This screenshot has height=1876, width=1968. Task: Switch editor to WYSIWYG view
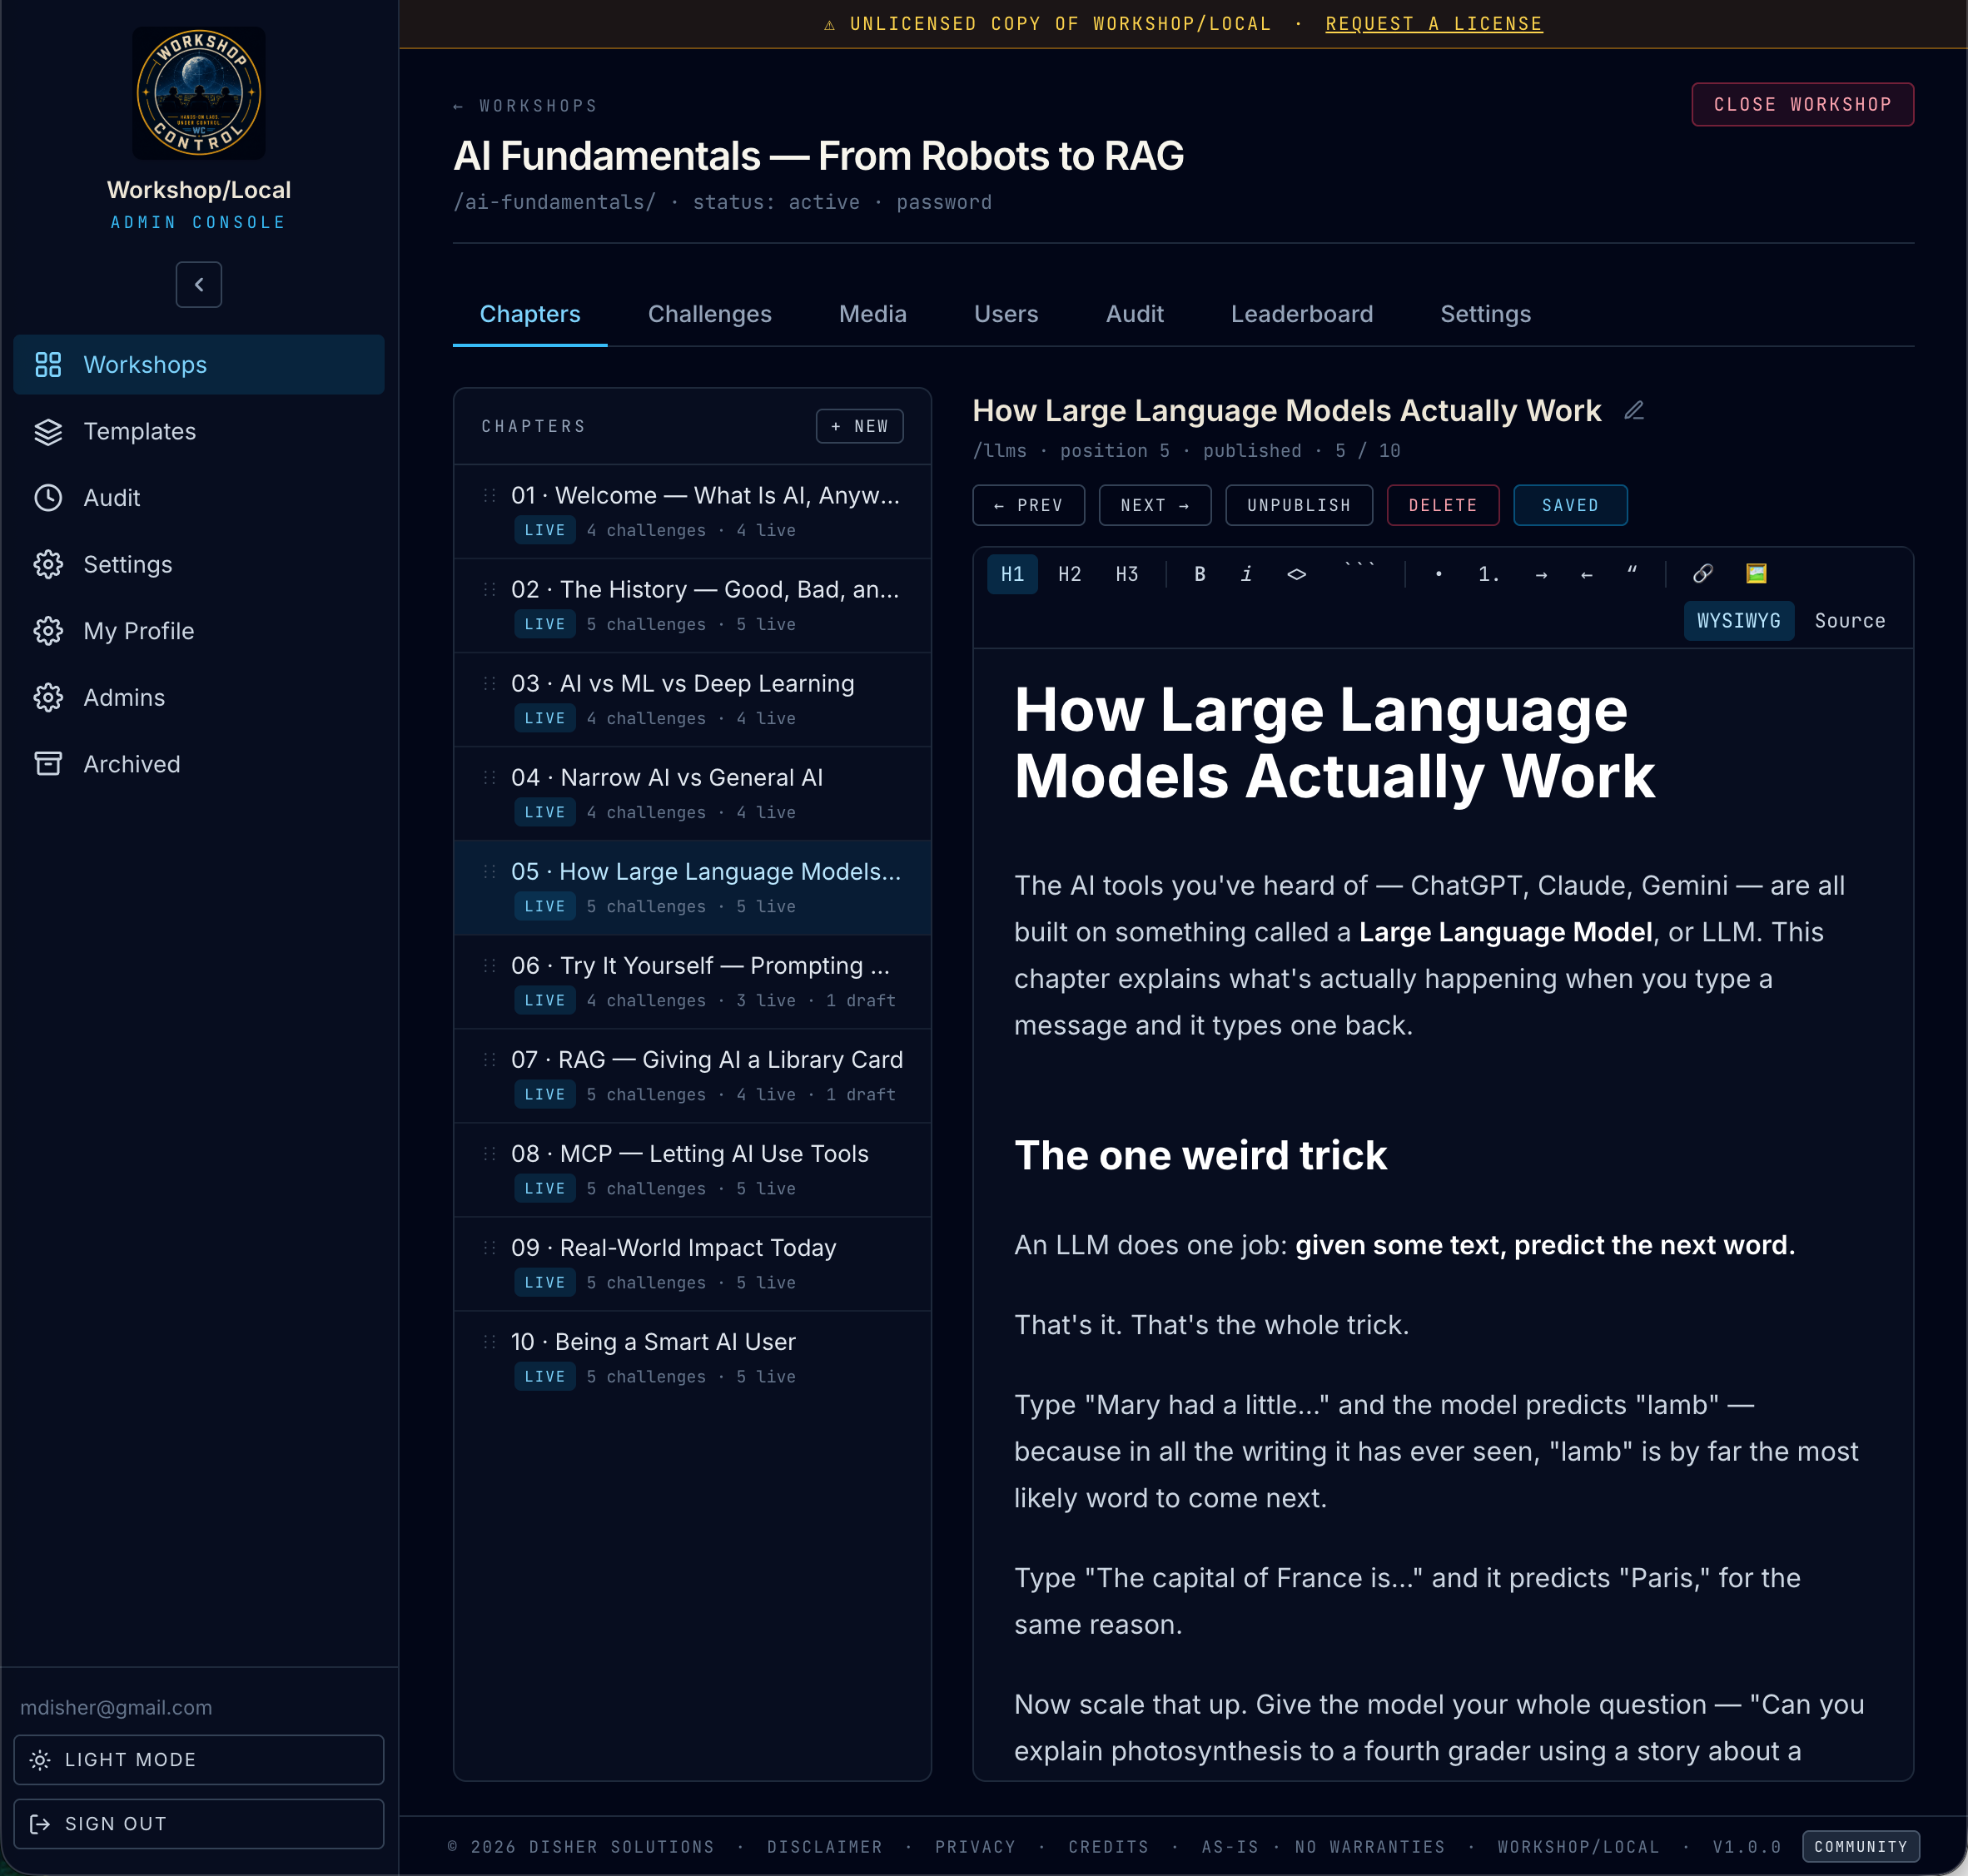click(1738, 621)
